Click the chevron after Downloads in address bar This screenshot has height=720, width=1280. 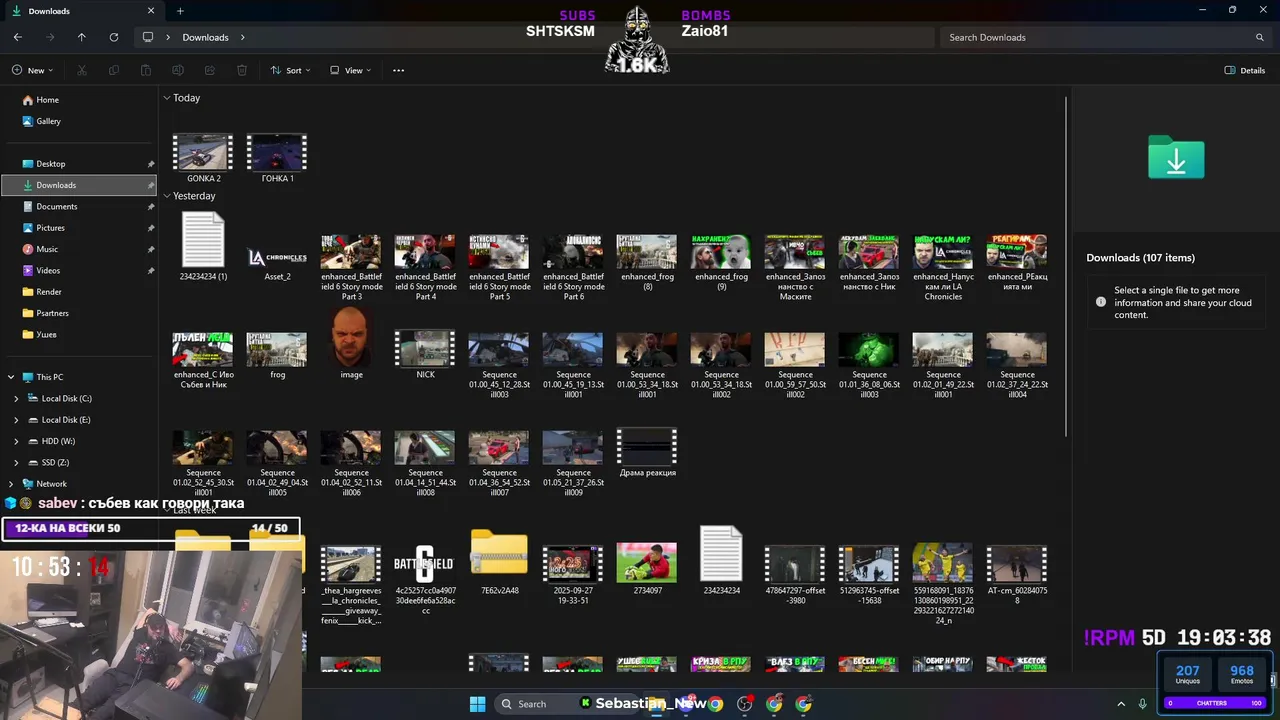click(x=242, y=37)
